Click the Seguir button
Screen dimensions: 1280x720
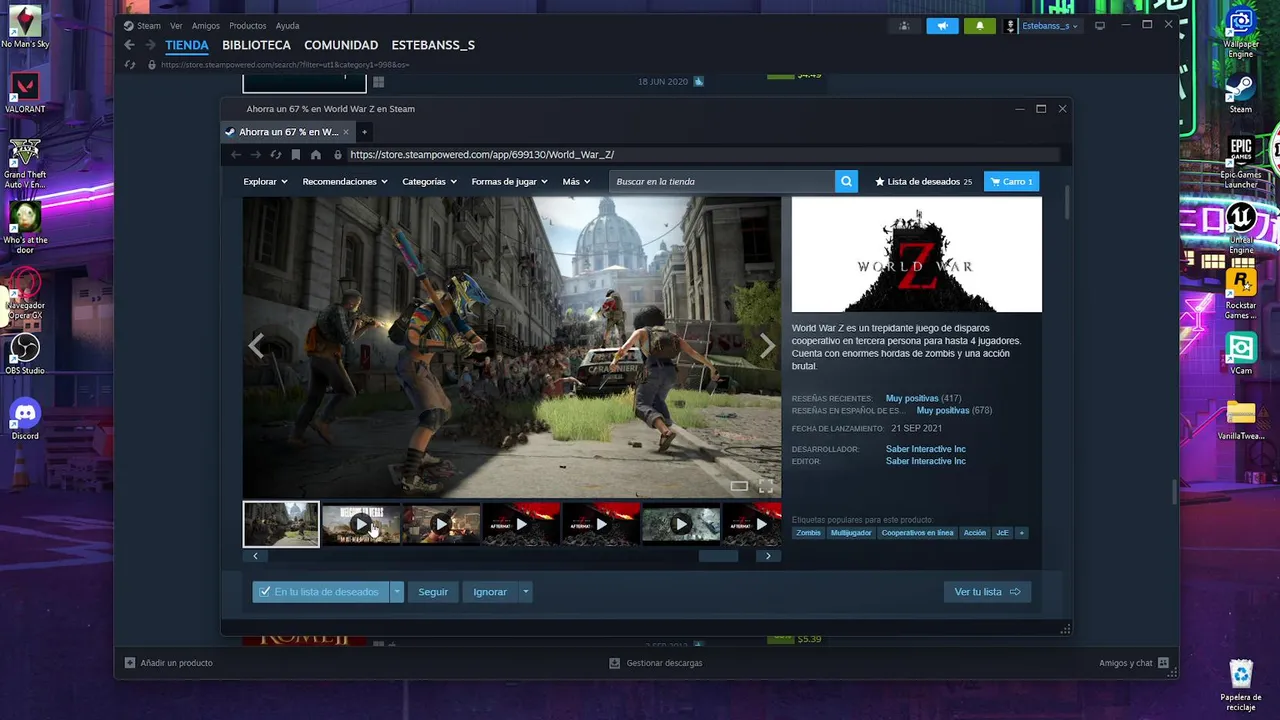[433, 592]
